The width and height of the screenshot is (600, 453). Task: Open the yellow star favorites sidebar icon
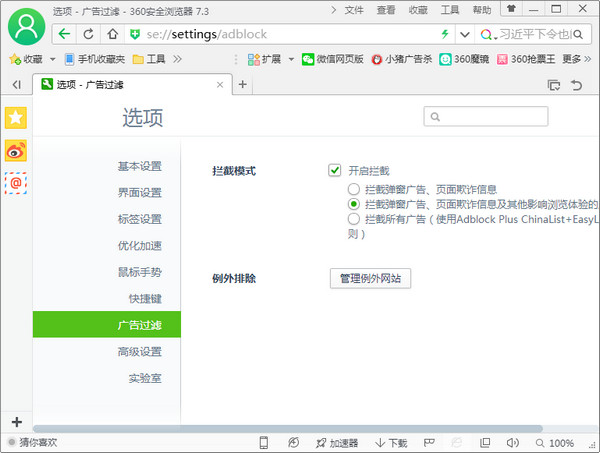16,117
